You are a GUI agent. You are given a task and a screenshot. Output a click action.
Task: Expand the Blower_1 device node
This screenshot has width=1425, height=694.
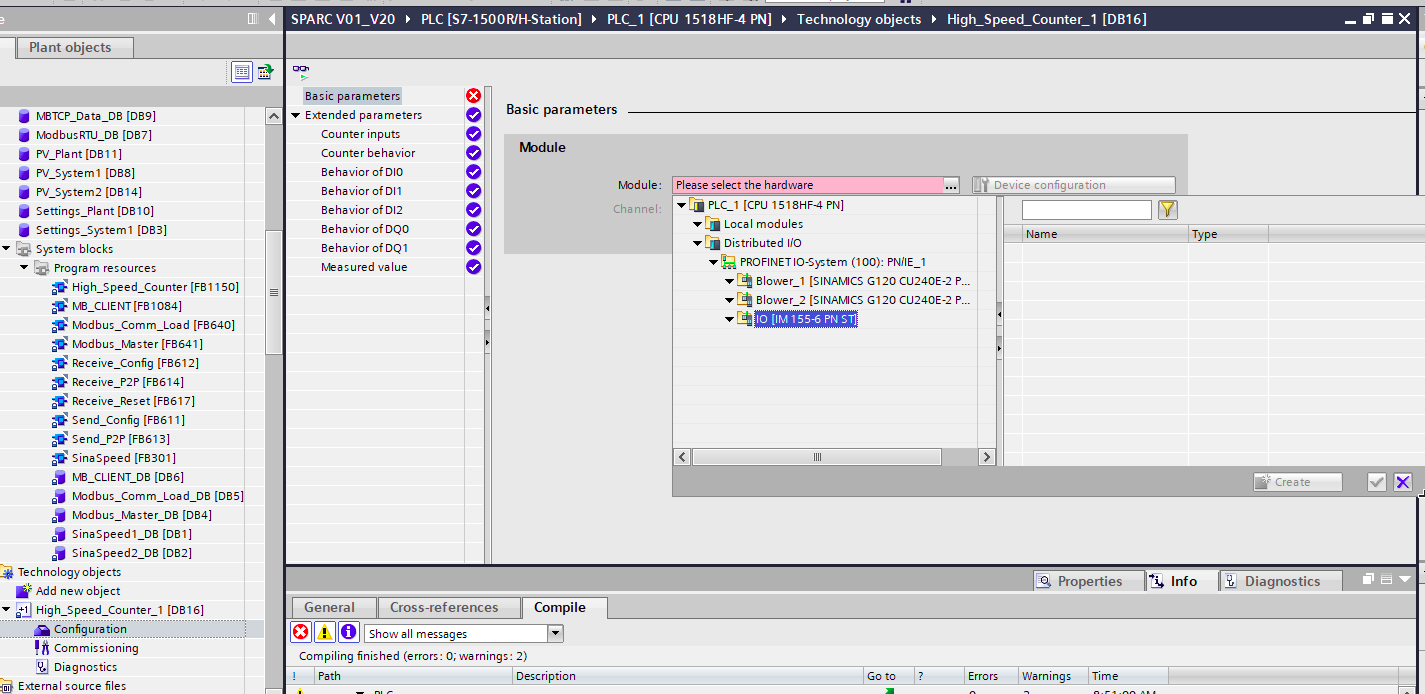click(x=730, y=281)
